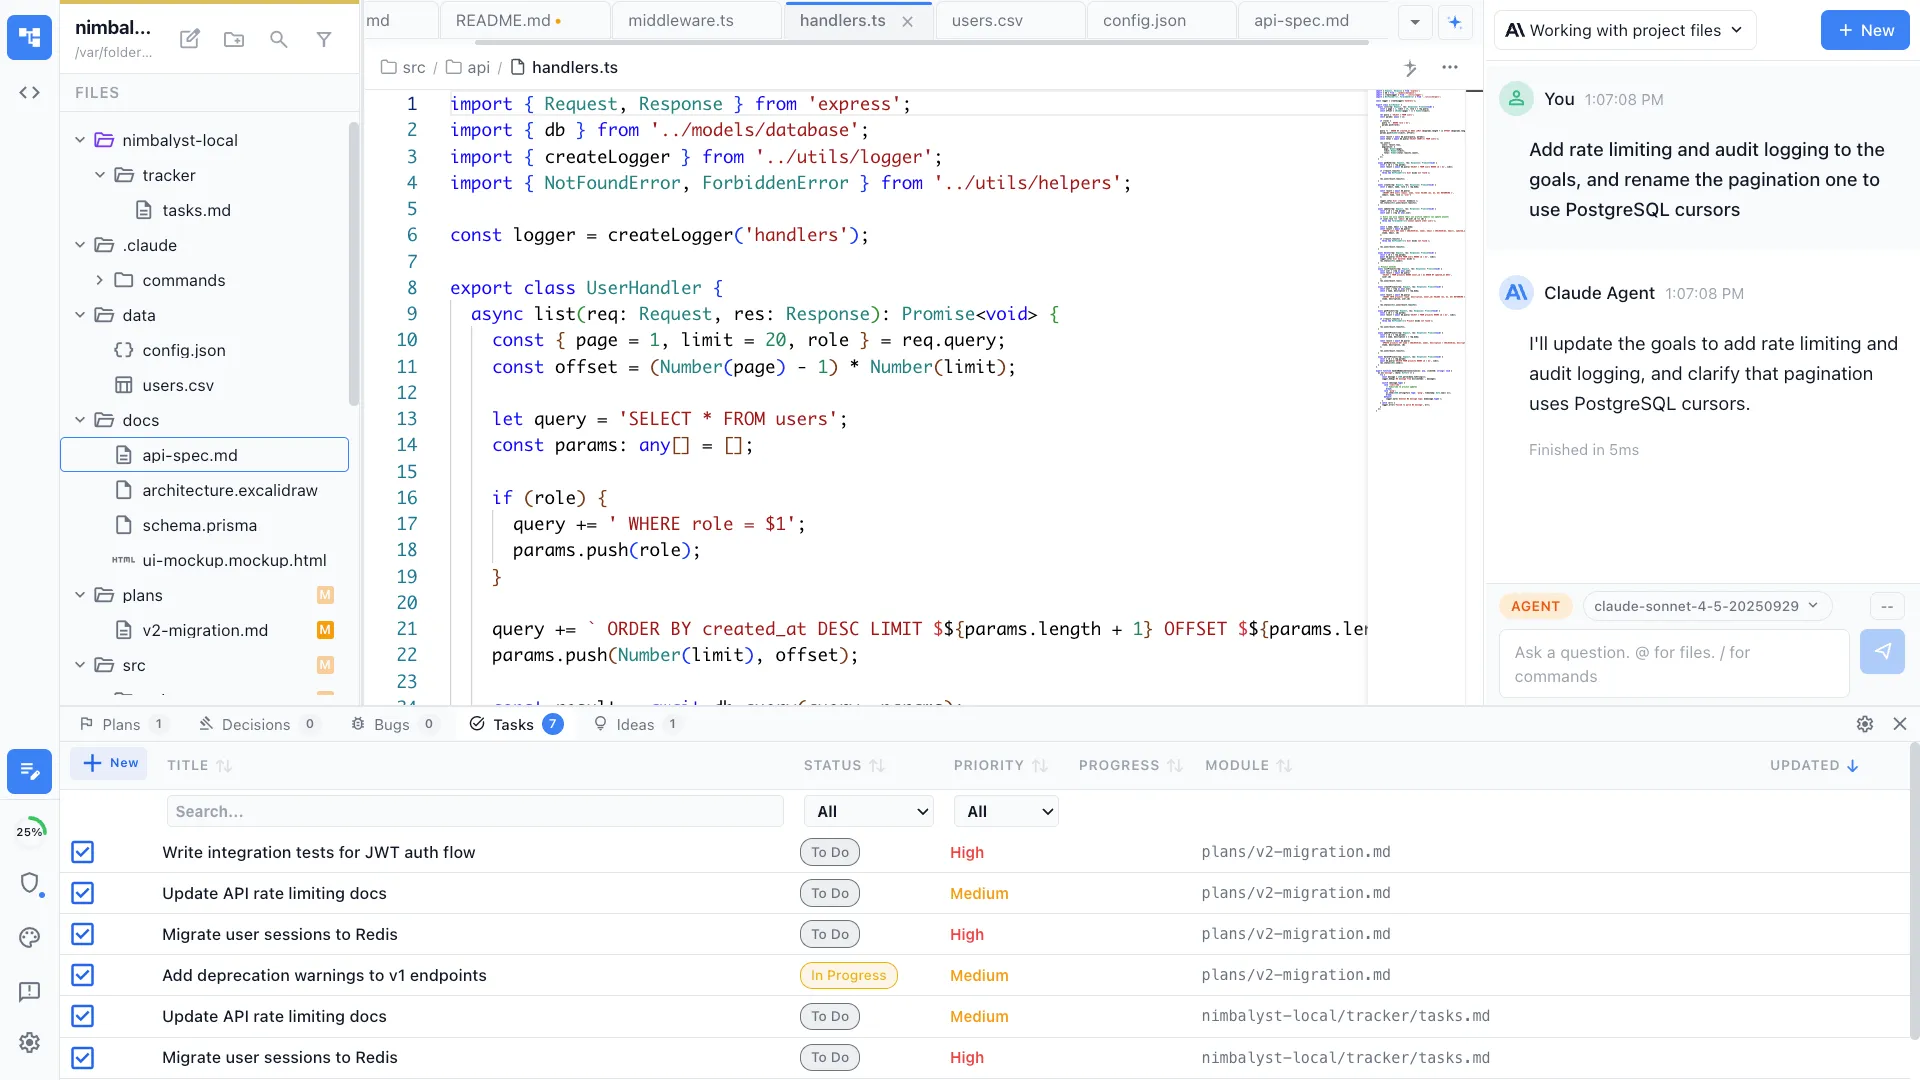Check the 'Write integration tests for JWT auth flow' task
Image resolution: width=1920 pixels, height=1080 pixels.
(83, 852)
